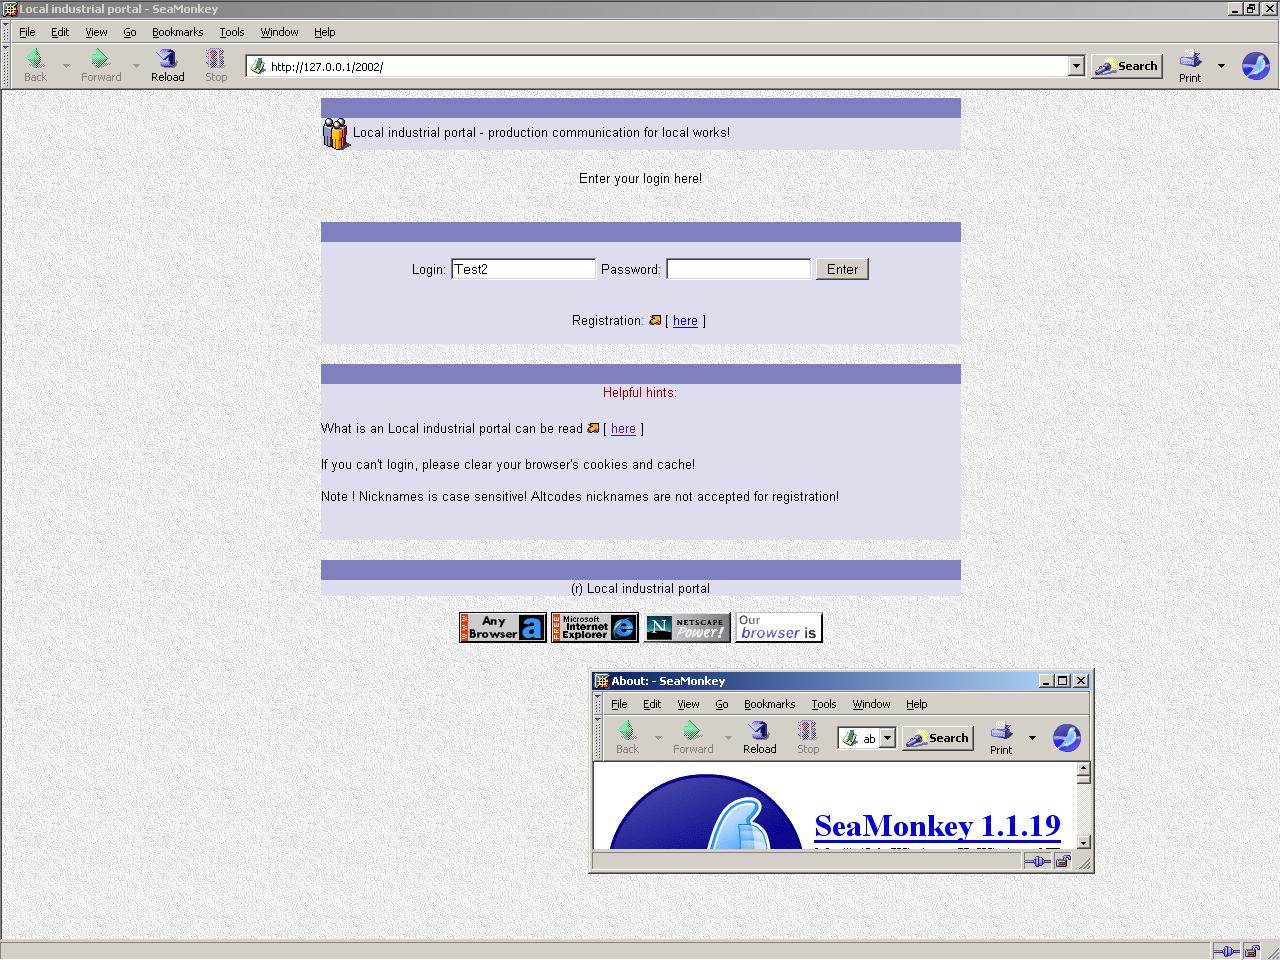Click the Search button in main toolbar
This screenshot has height=960, width=1280.
1127,66
